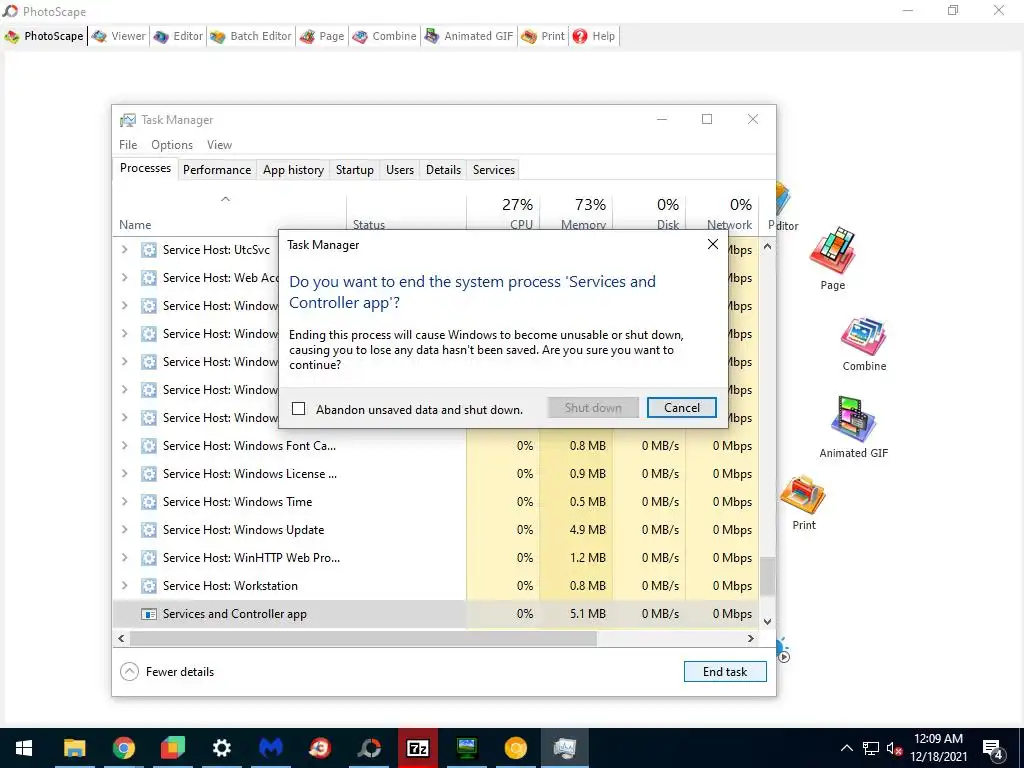Open PhotoScape Animated GIF toolbar tab

click(x=469, y=36)
